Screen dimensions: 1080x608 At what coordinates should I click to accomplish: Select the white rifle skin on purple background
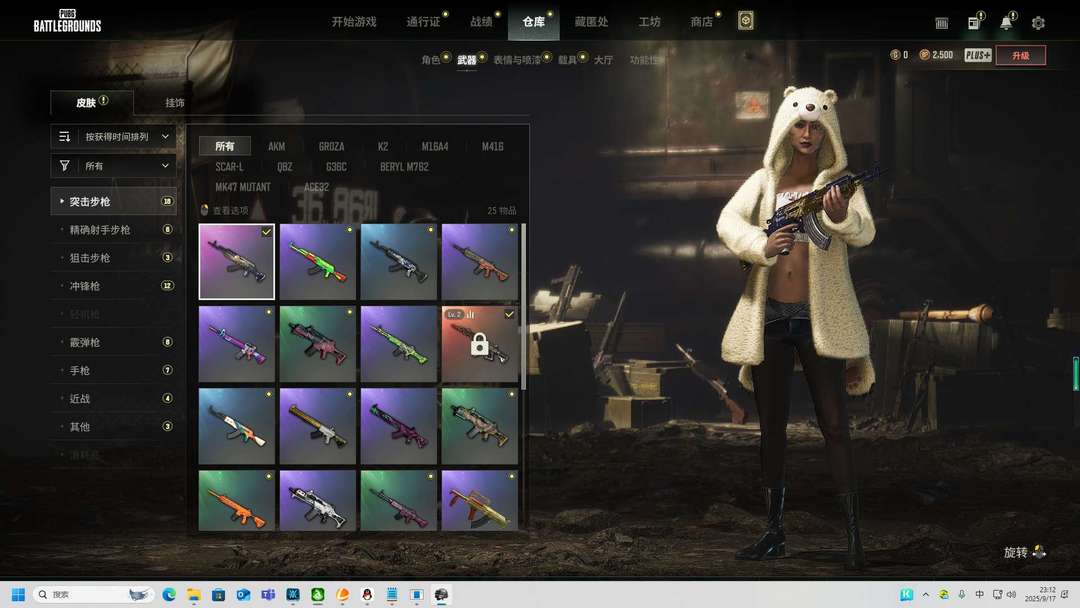318,501
